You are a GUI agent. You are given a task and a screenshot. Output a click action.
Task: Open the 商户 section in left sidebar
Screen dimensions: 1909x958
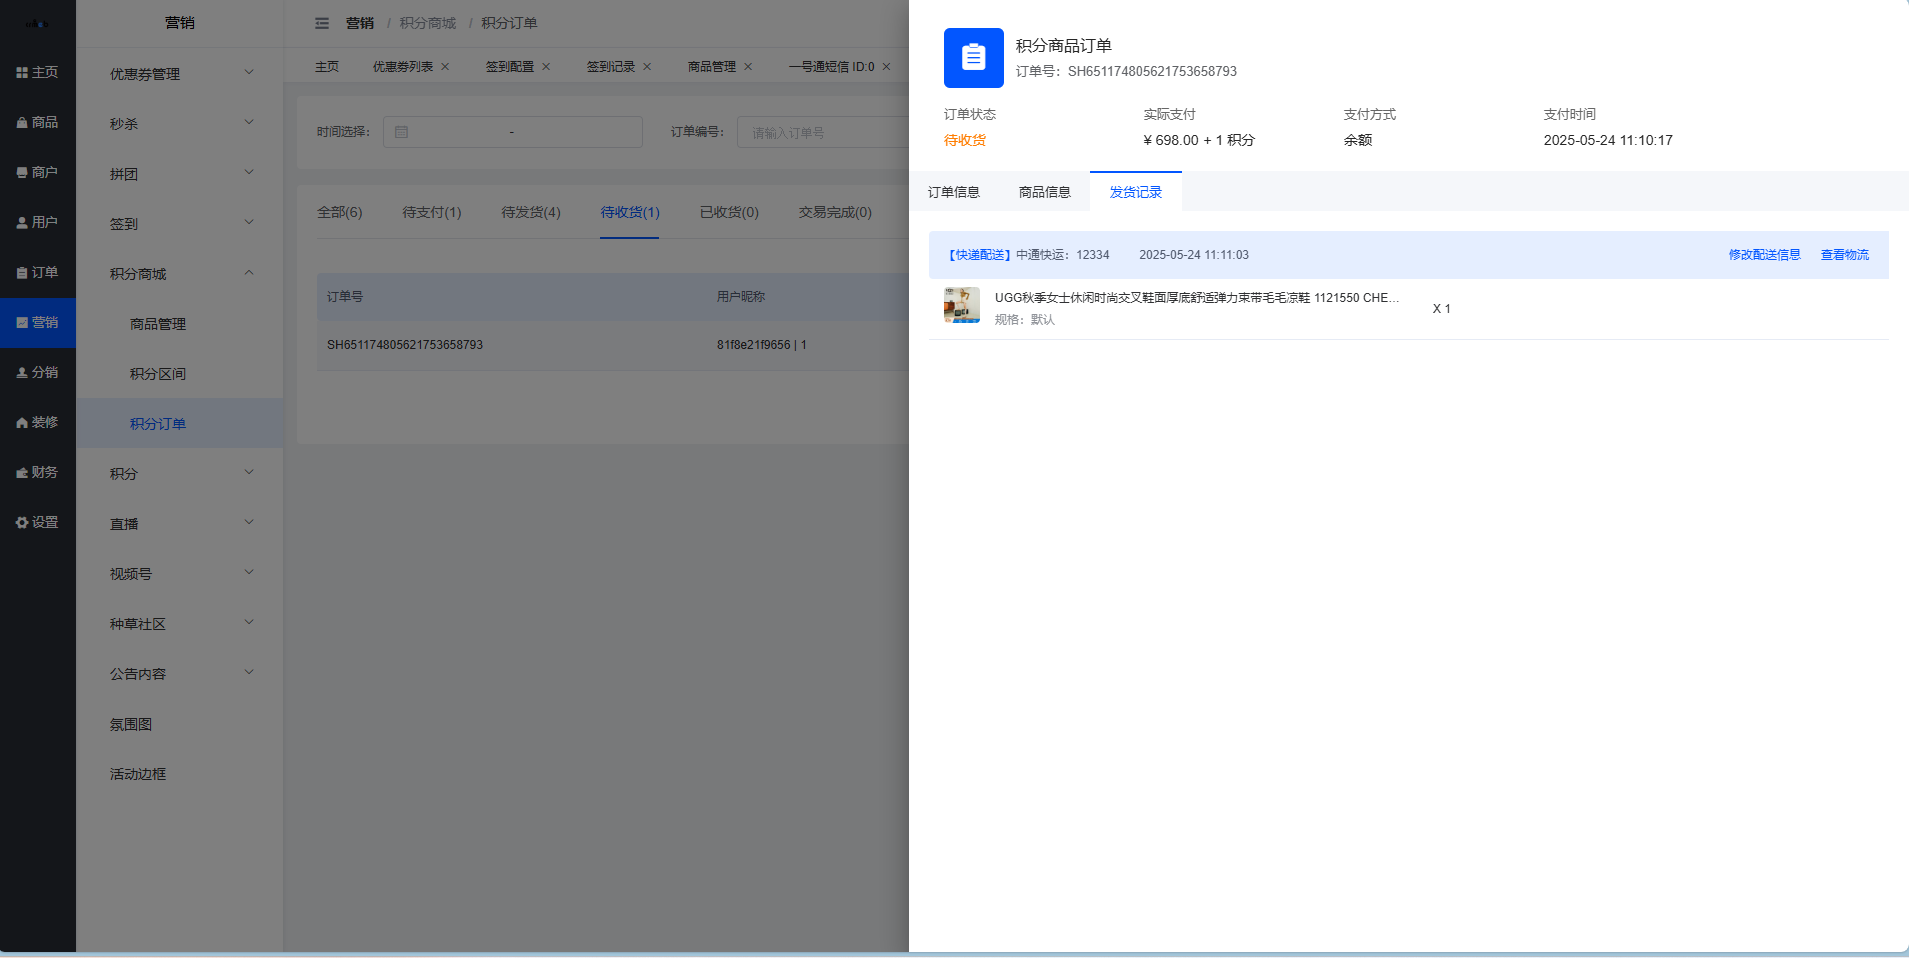click(37, 172)
